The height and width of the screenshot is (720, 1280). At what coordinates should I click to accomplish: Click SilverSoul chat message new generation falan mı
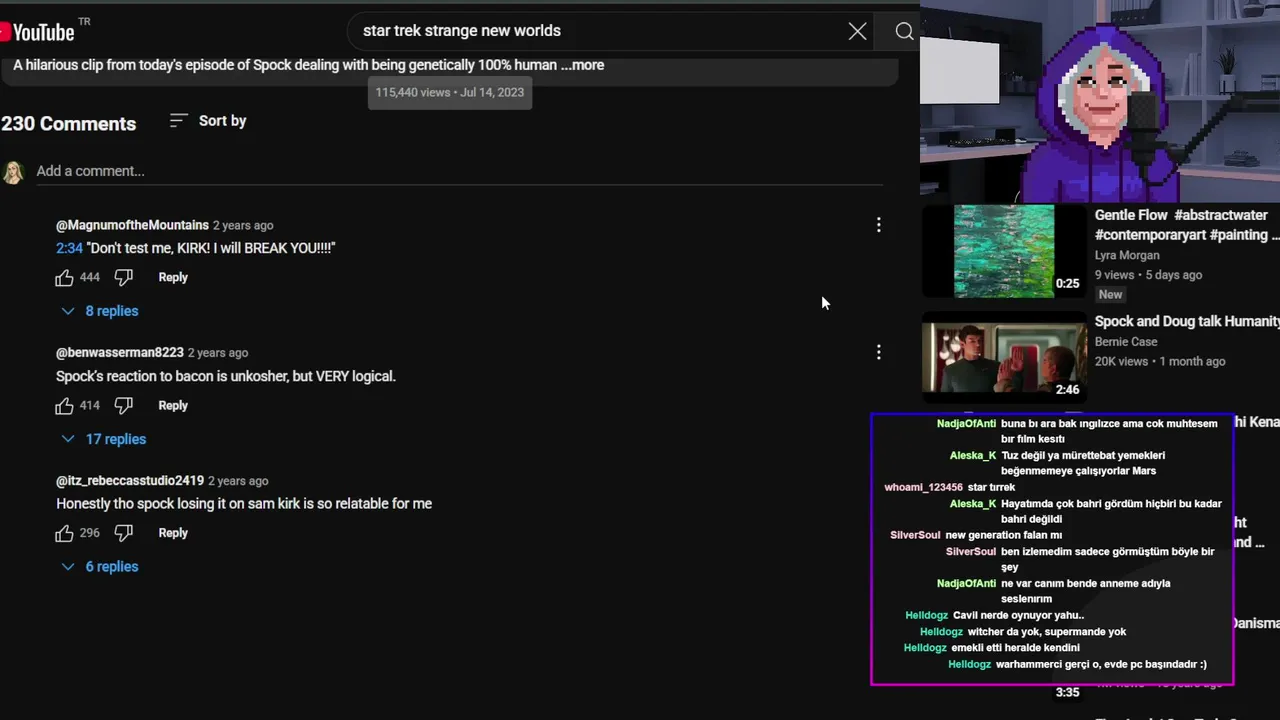click(x=1004, y=535)
